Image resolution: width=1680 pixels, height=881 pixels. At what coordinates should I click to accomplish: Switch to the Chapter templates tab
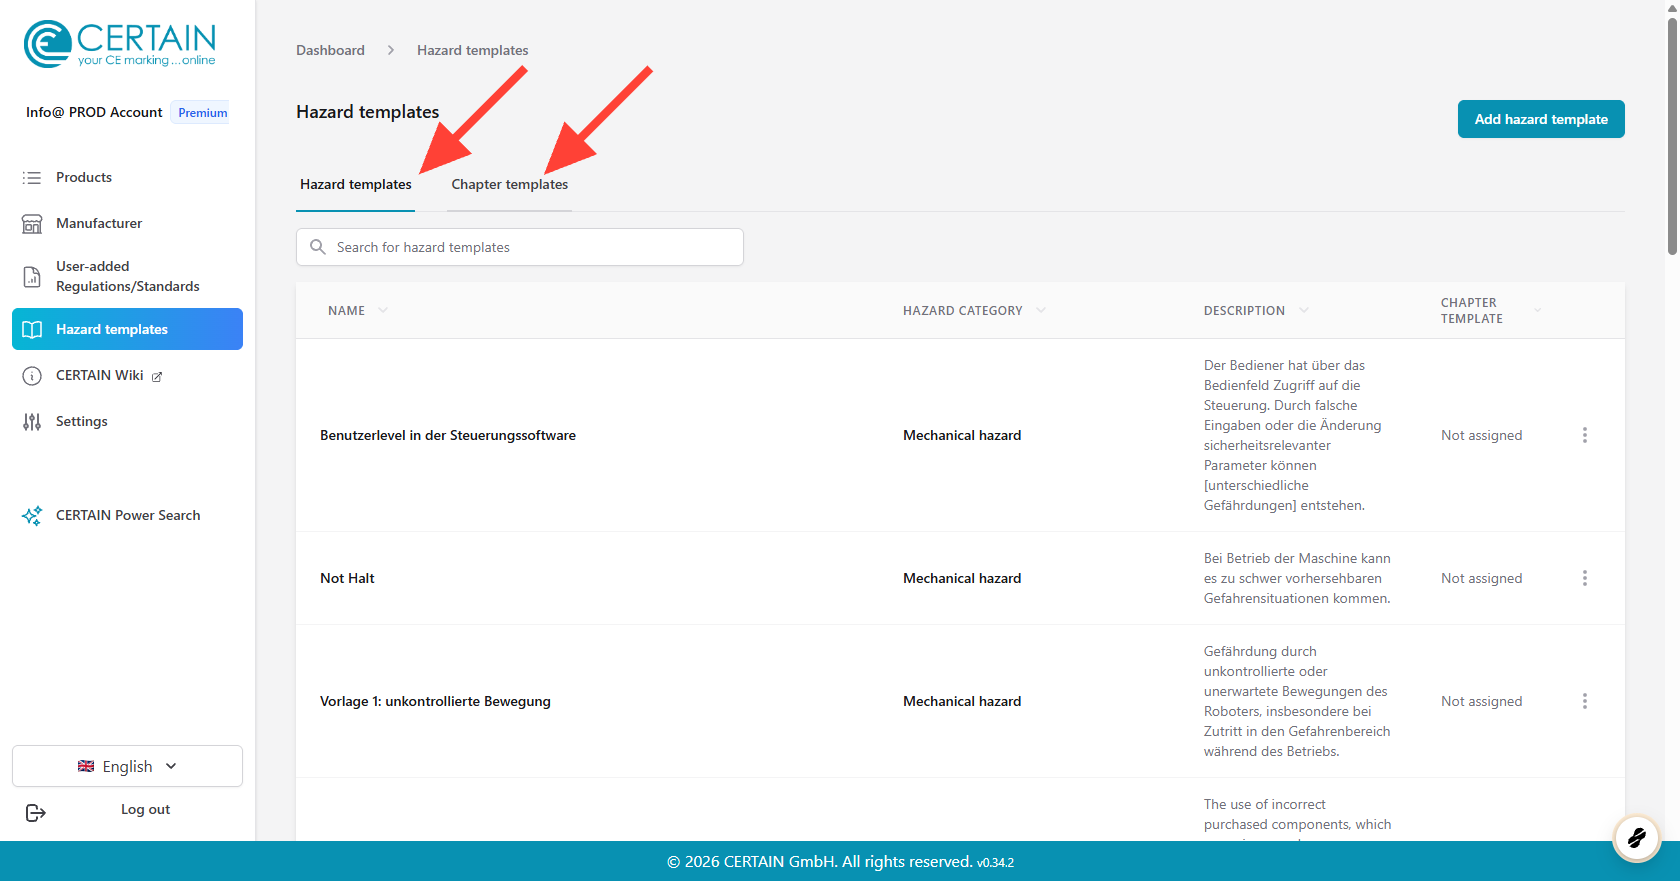[509, 185]
